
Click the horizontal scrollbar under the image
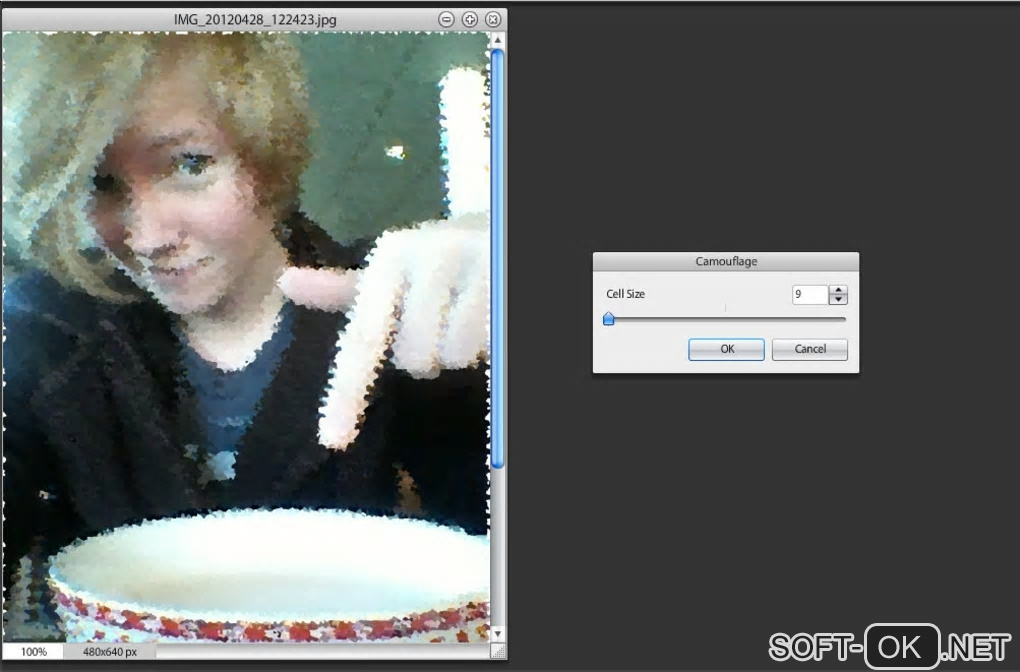(x=323, y=651)
